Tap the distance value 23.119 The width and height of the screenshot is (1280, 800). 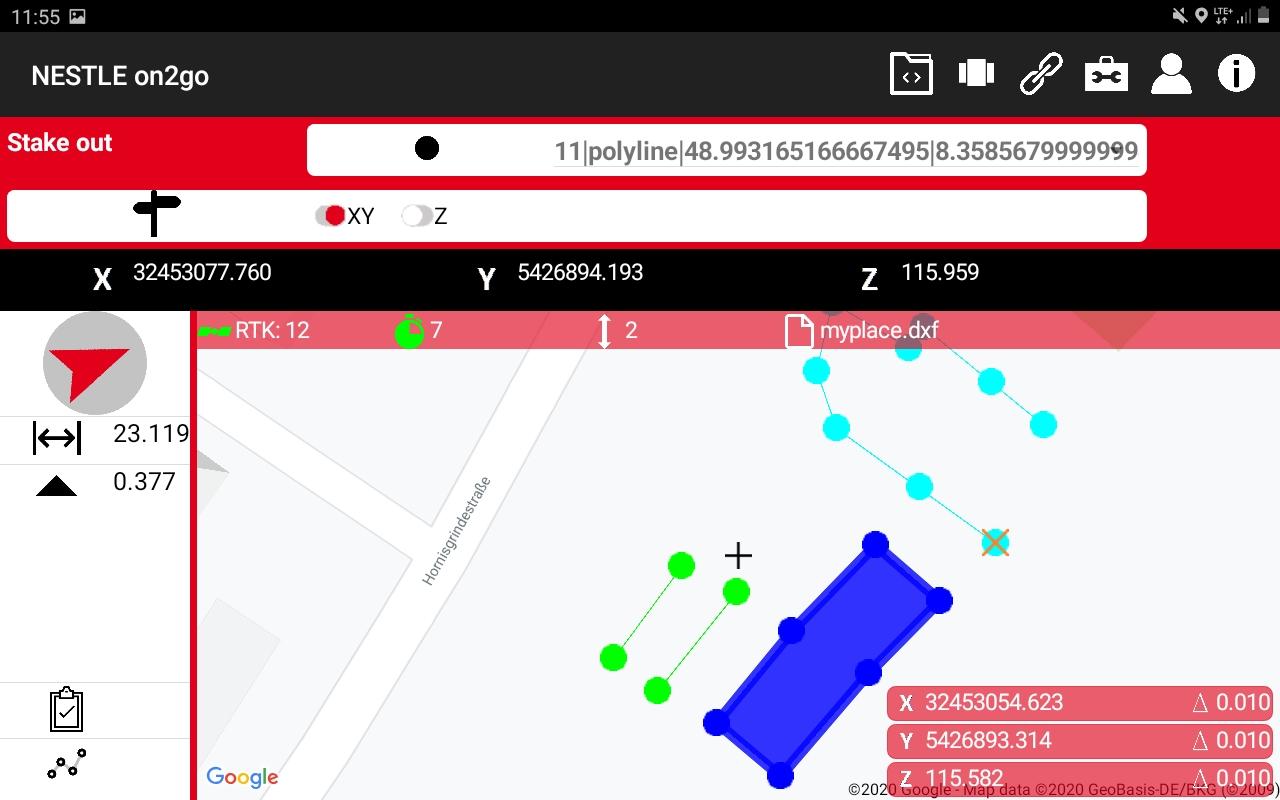coord(151,433)
